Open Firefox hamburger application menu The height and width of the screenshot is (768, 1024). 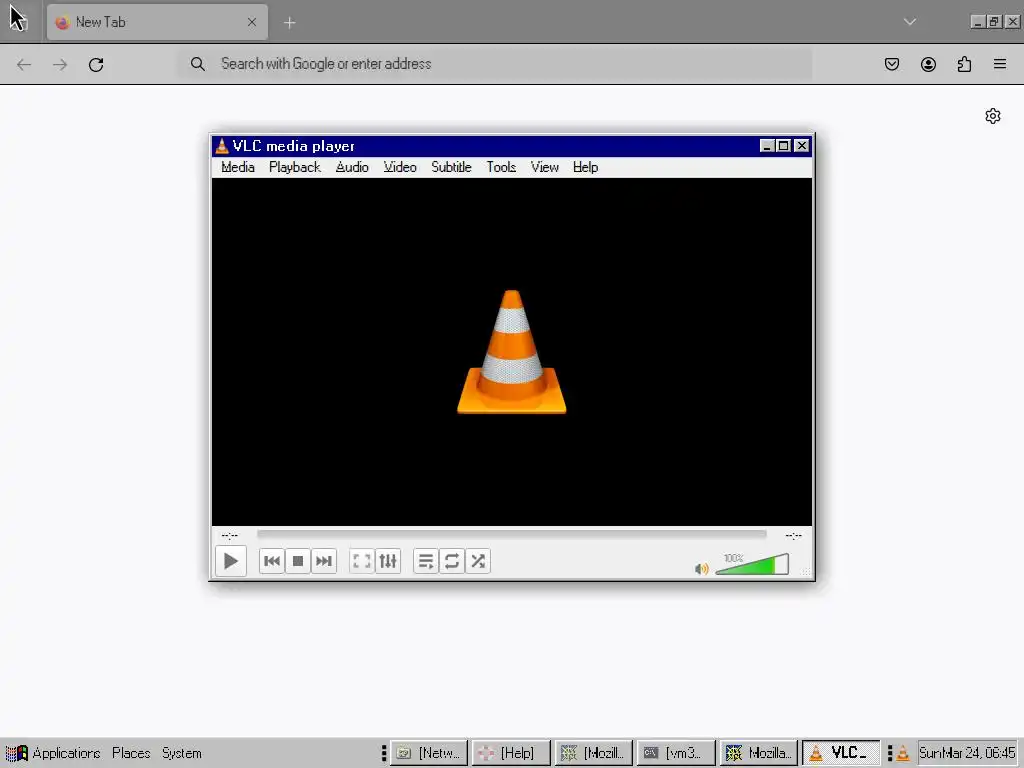pyautogui.click(x=1000, y=64)
